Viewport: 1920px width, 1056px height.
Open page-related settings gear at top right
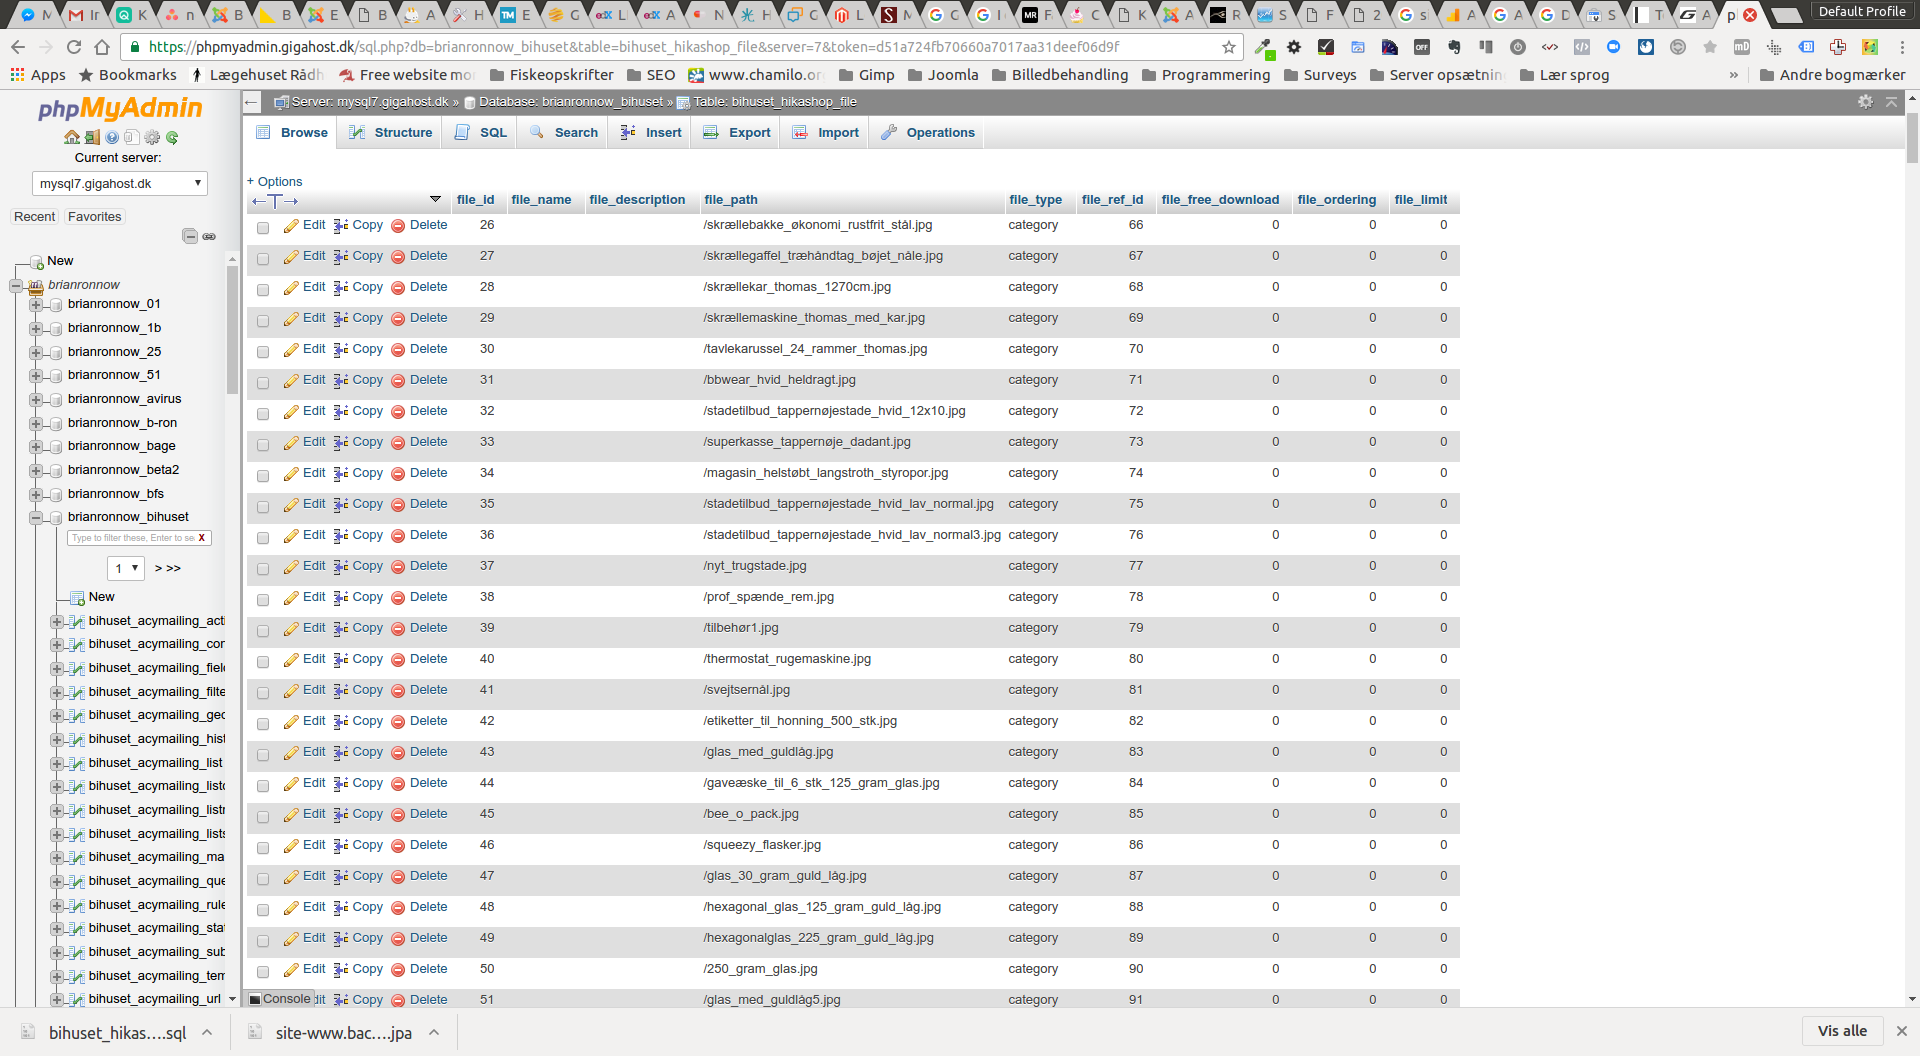pyautogui.click(x=1865, y=102)
